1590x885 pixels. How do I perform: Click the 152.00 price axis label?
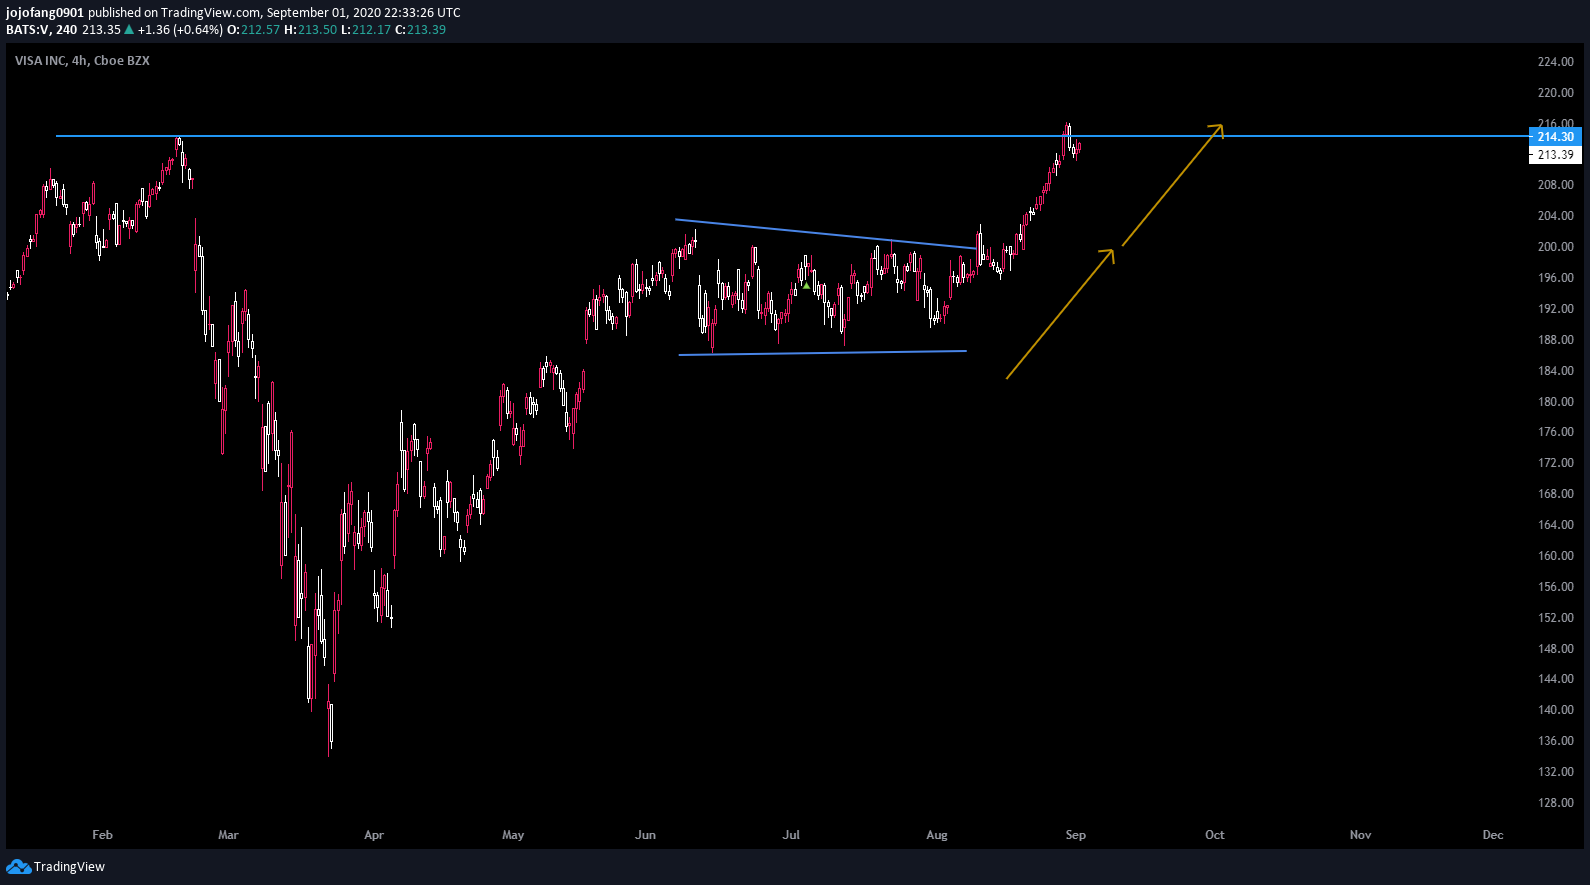(x=1555, y=618)
